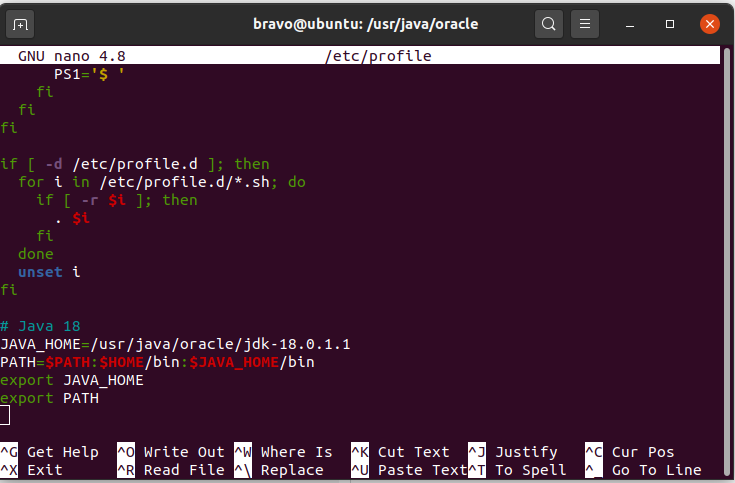Close the terminal window

710,24
